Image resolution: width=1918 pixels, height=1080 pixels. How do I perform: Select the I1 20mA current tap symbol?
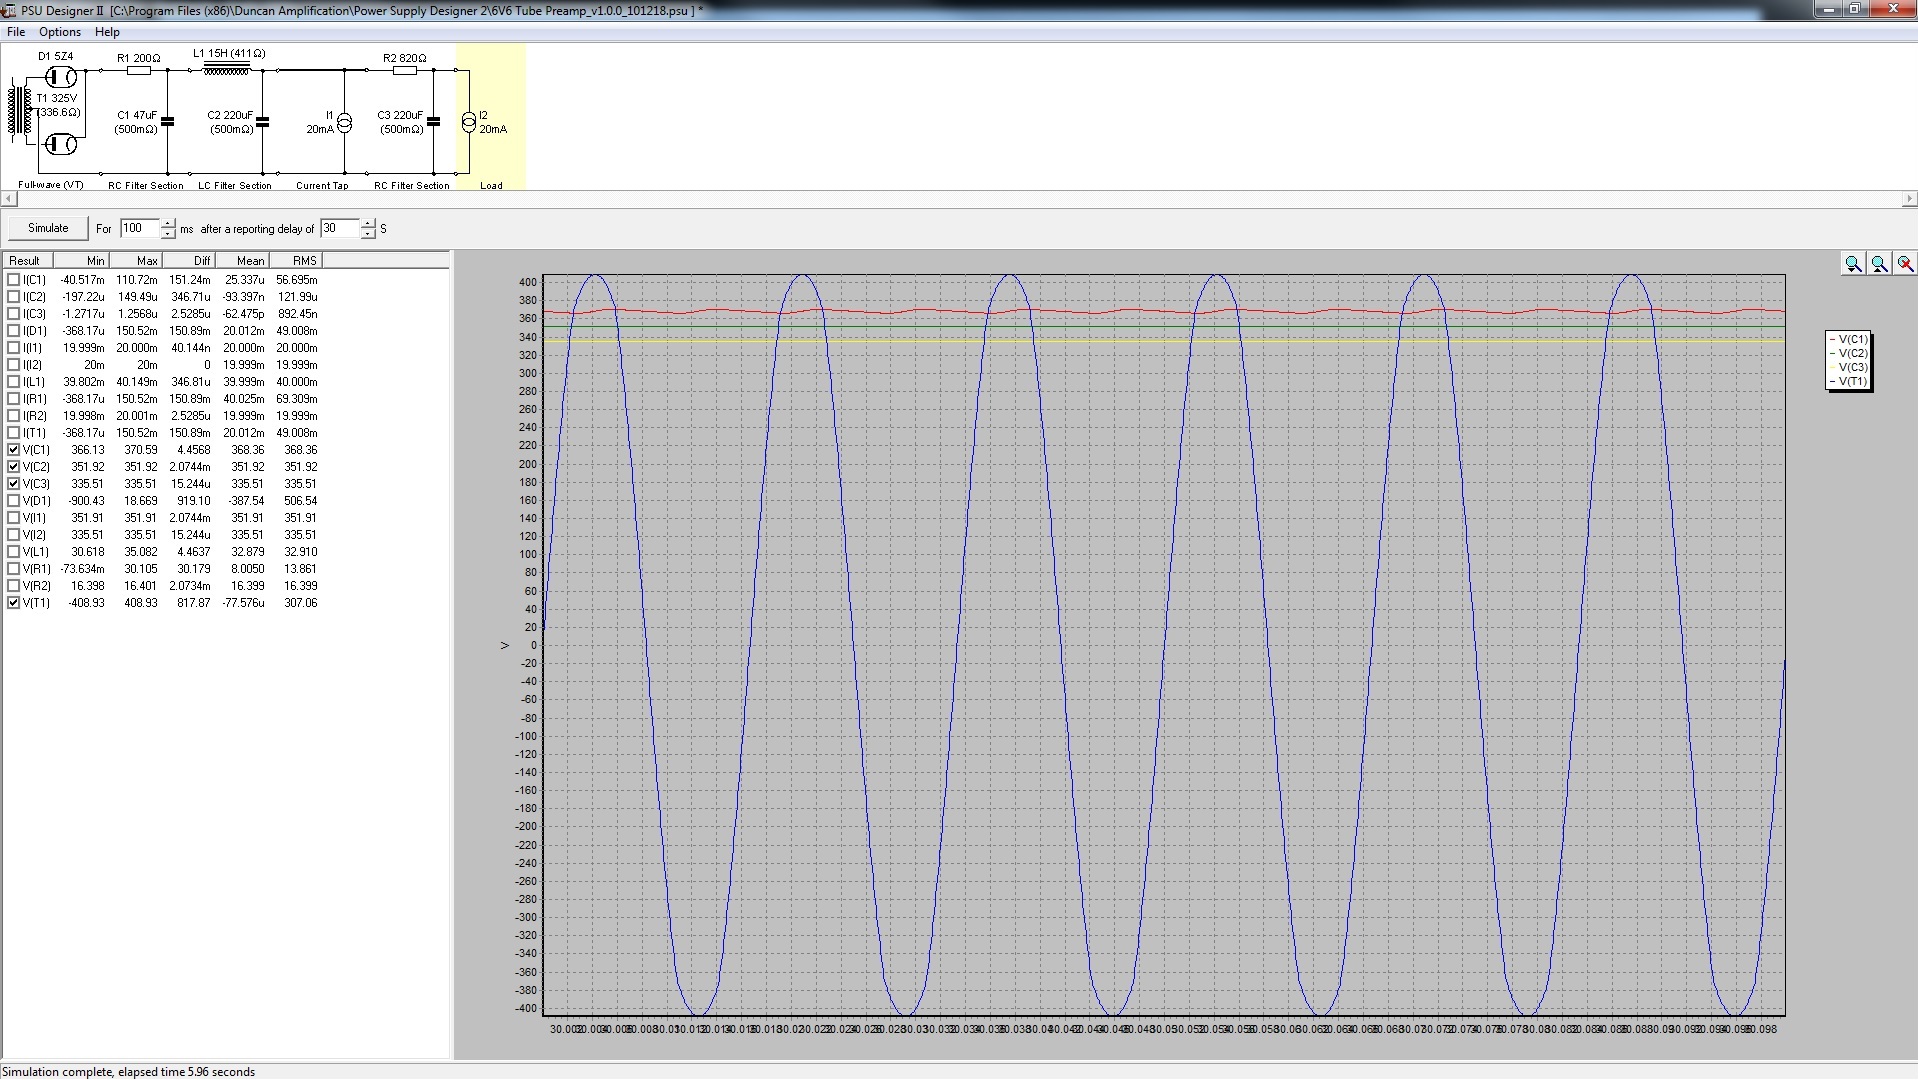click(x=344, y=122)
